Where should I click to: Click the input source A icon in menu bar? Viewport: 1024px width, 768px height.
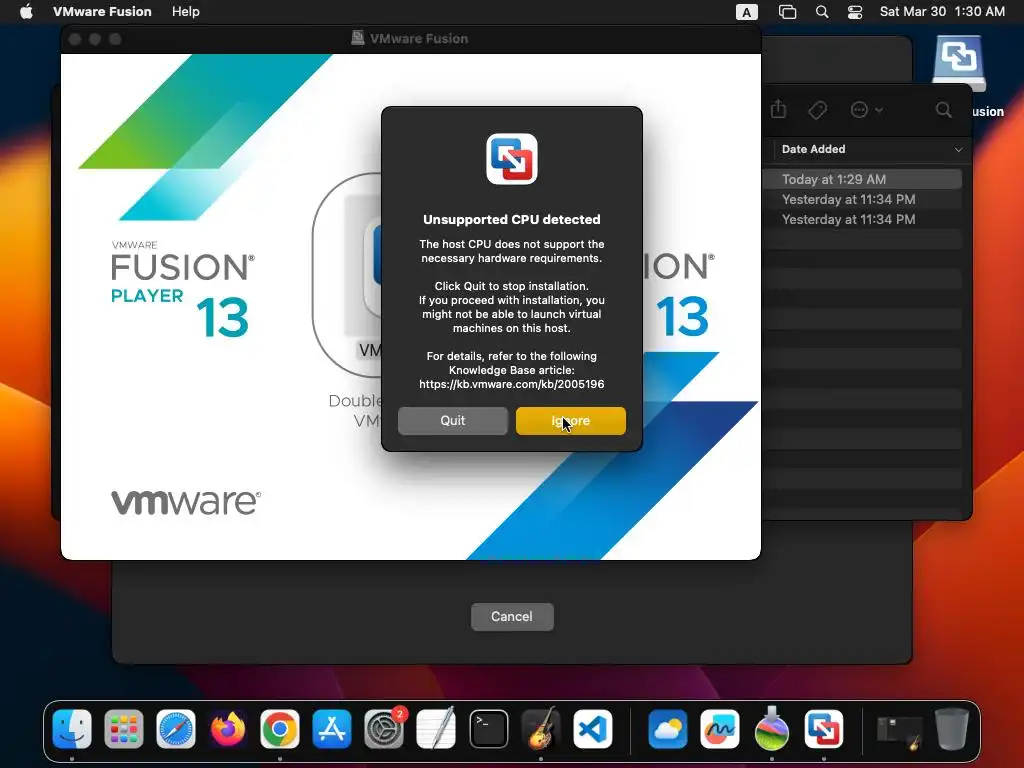[746, 12]
